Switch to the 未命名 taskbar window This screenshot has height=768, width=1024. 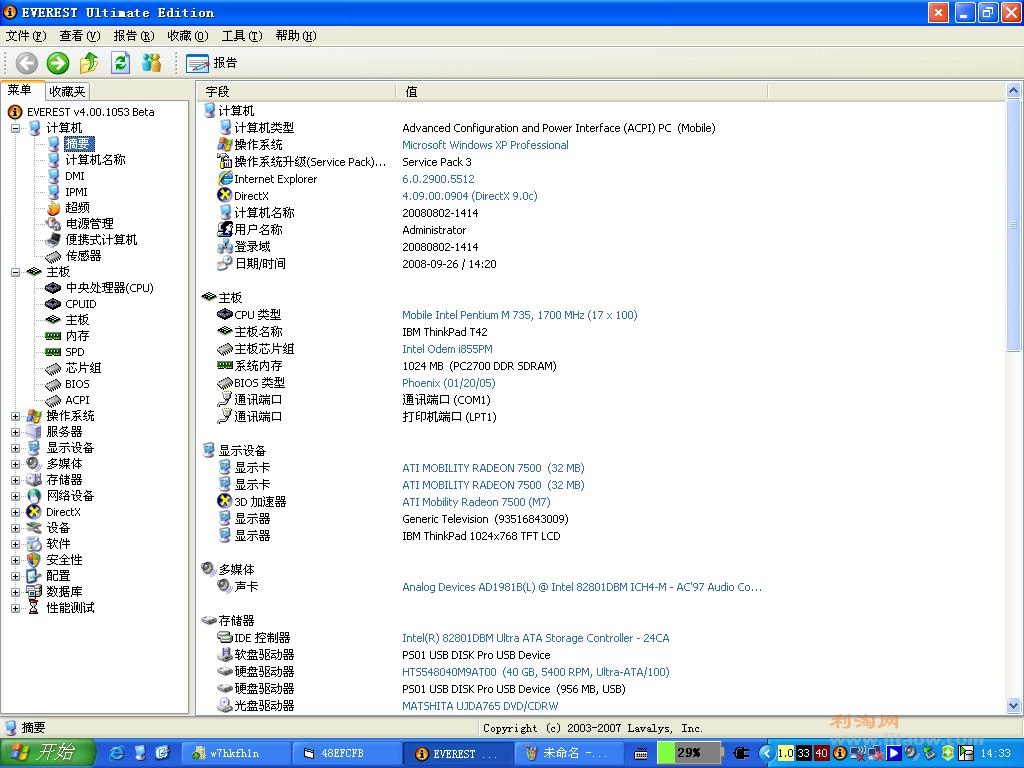567,754
